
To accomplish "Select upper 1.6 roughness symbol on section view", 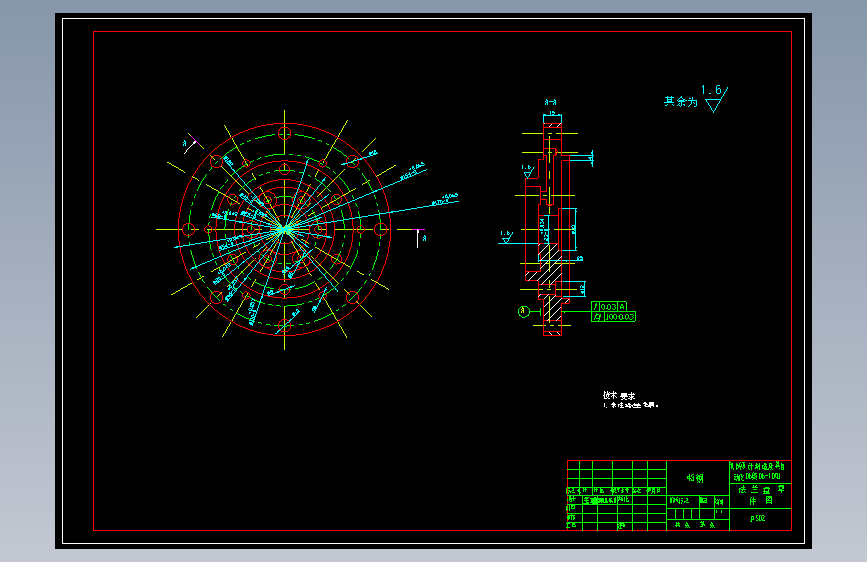I will click(x=527, y=171).
